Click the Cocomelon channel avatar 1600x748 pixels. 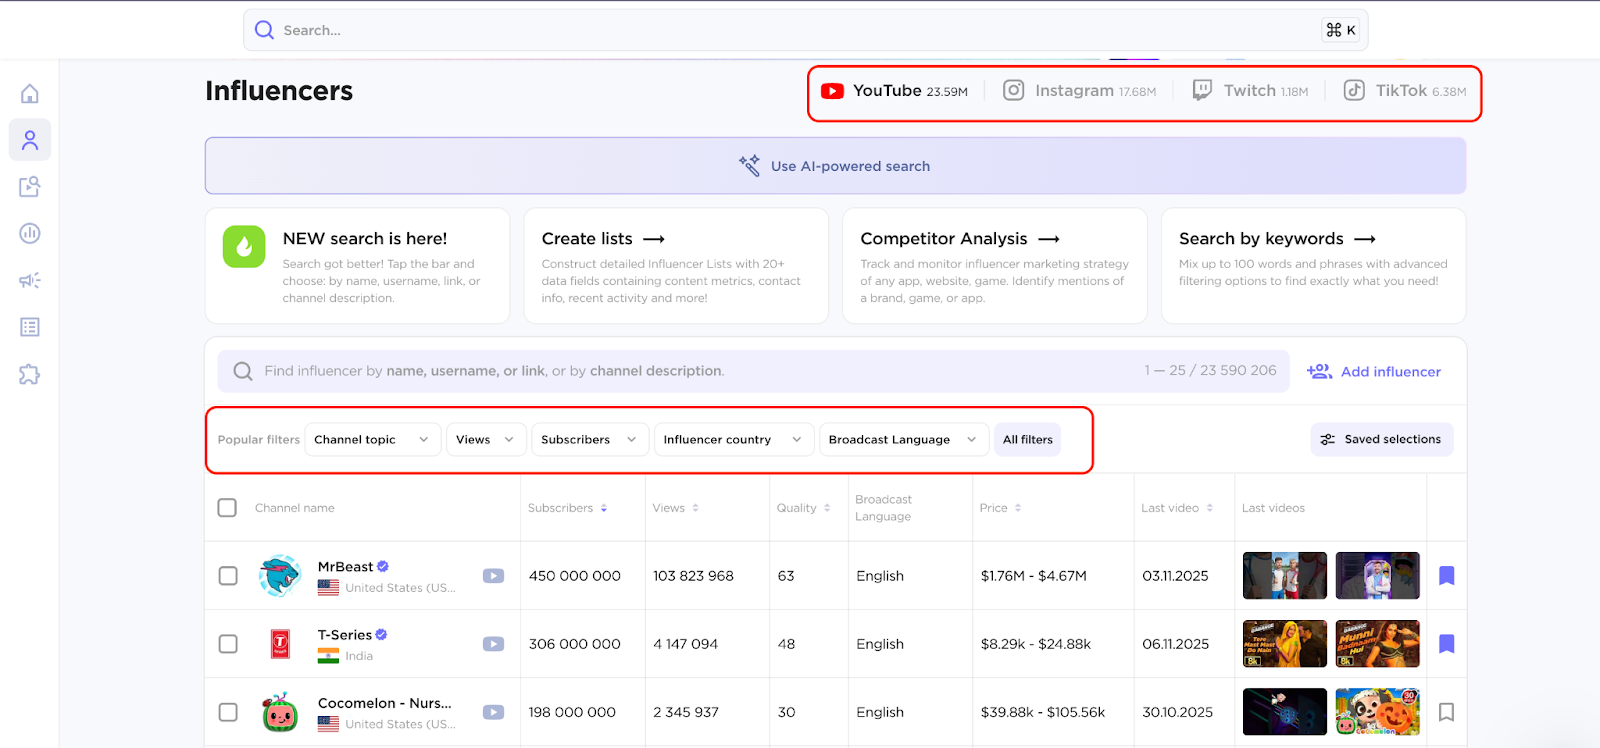280,712
